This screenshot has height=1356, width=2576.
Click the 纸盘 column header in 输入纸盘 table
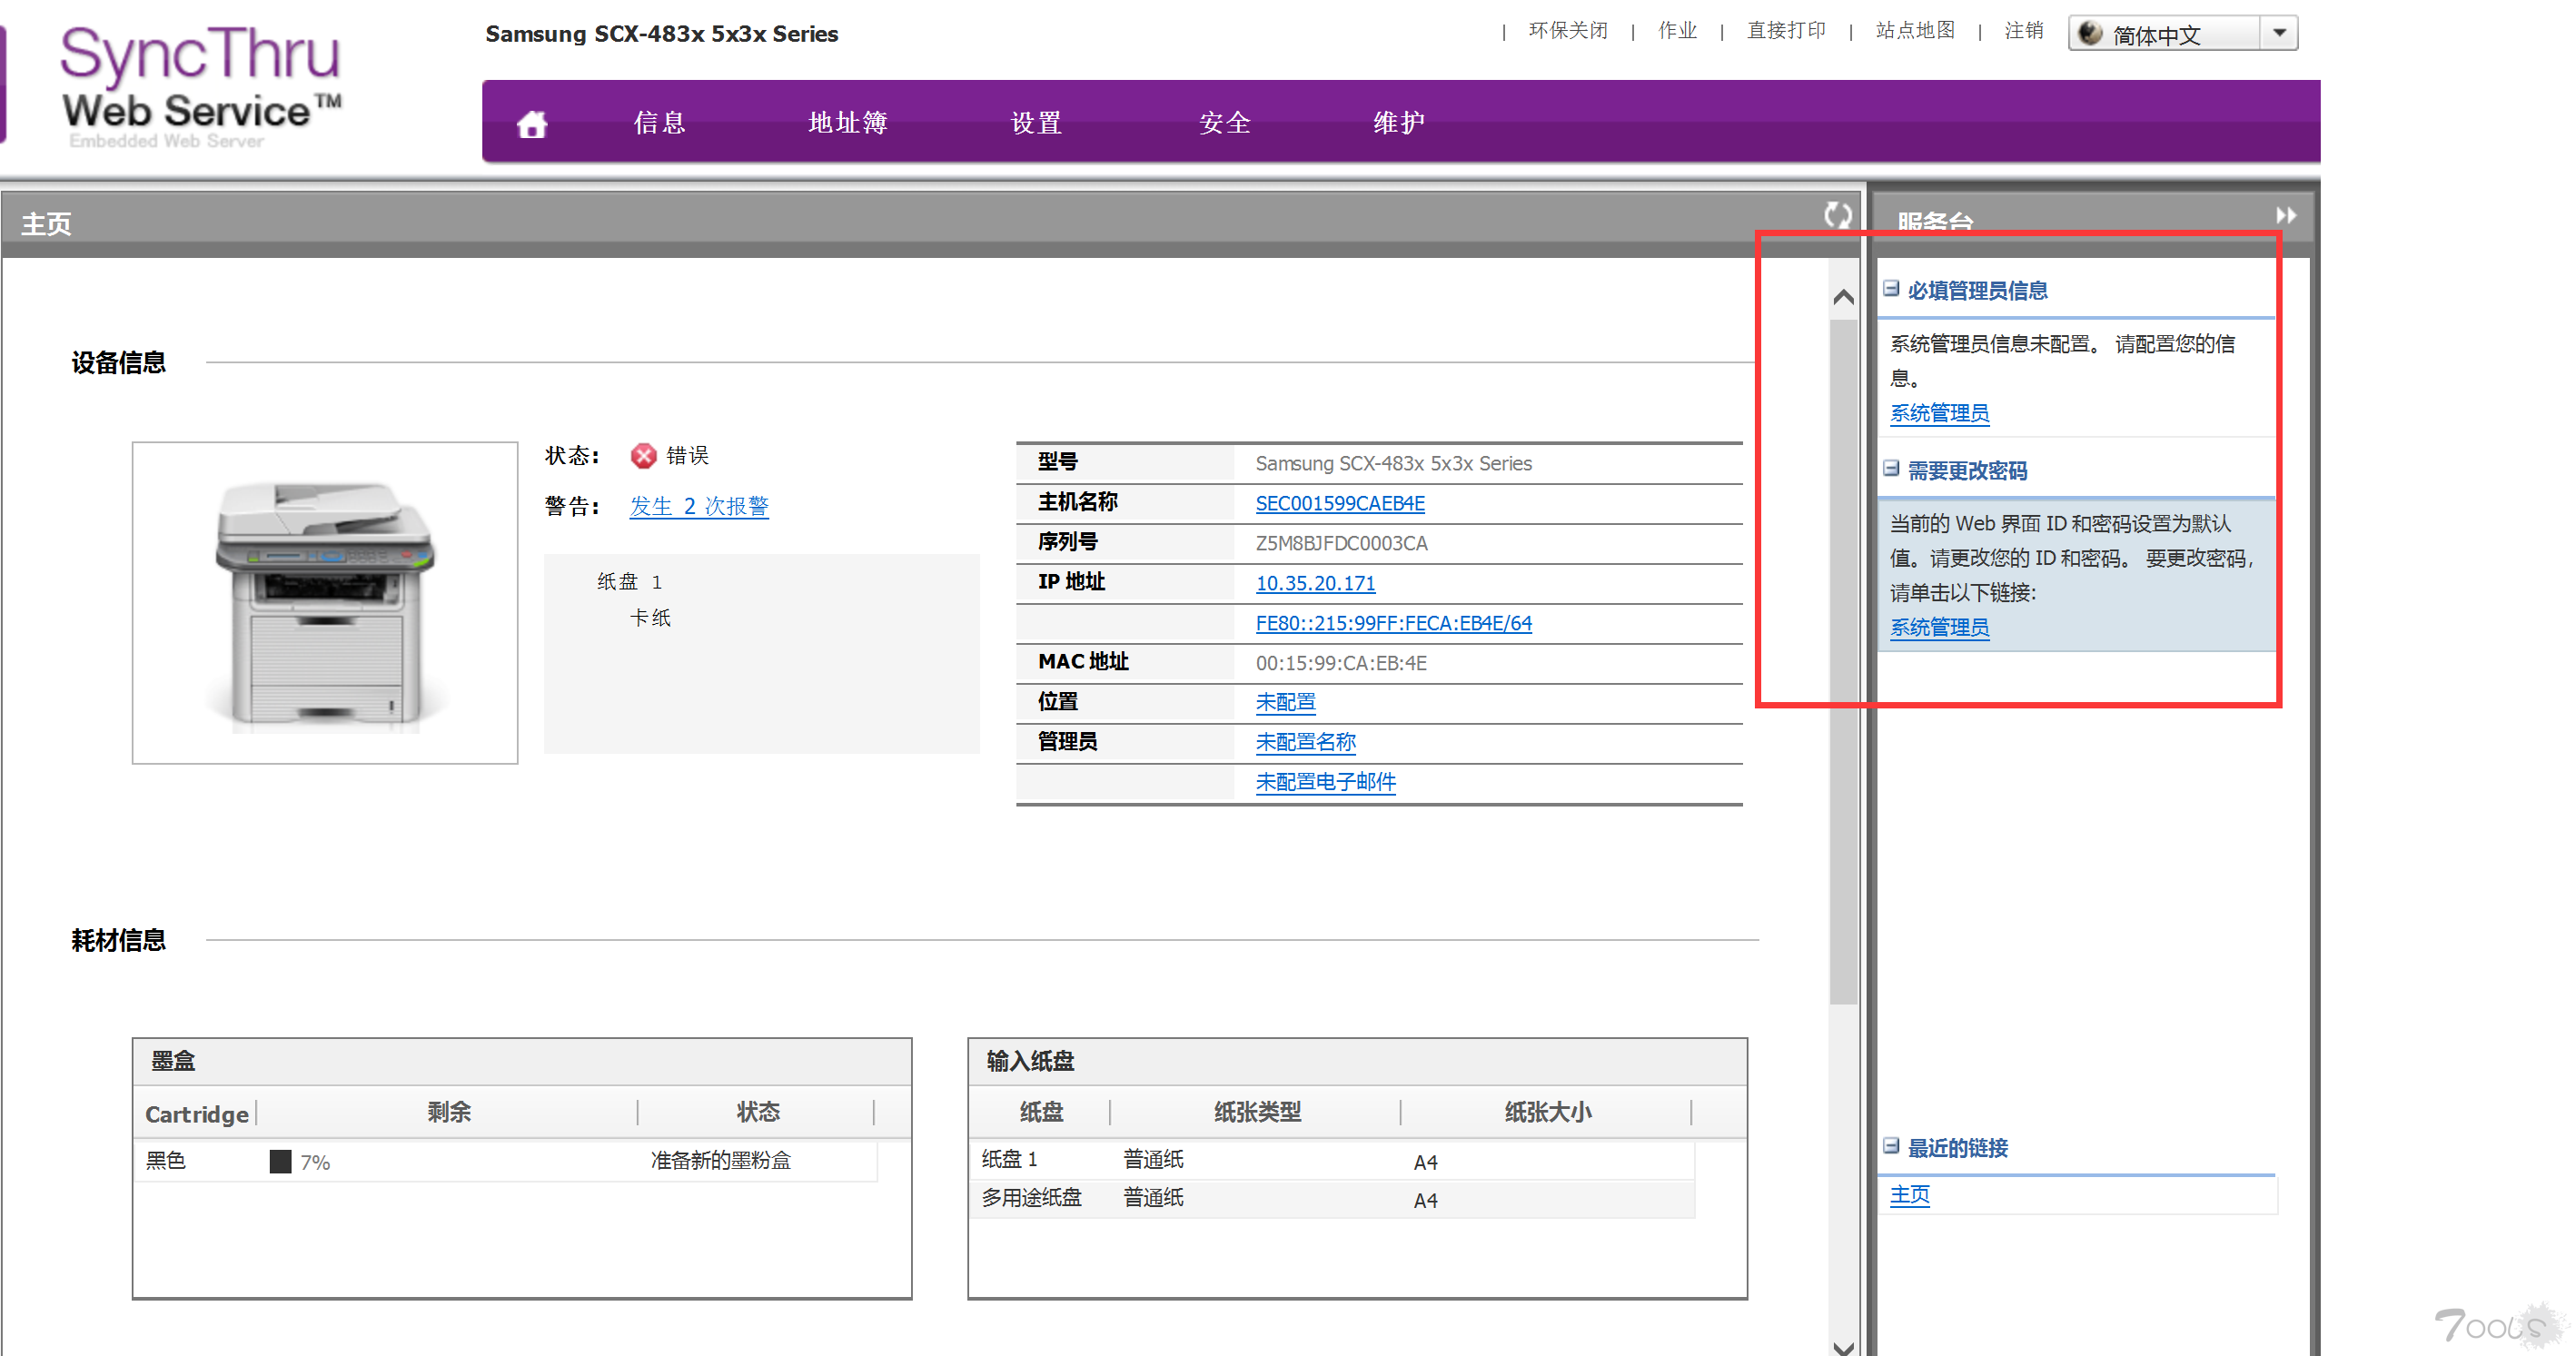point(1041,1111)
